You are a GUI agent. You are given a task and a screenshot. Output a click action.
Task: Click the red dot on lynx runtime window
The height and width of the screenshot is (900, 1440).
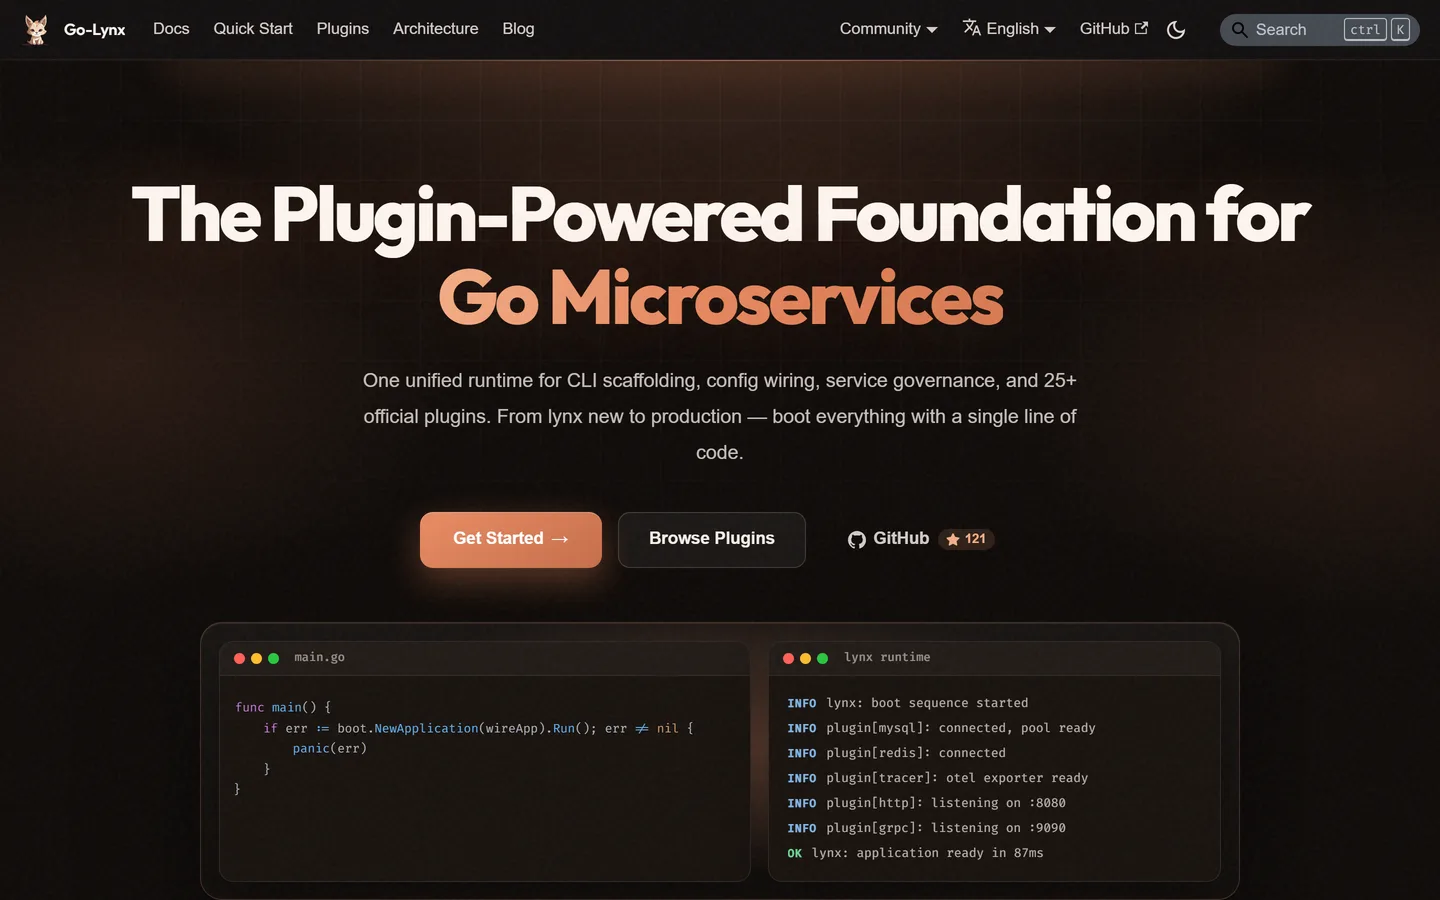click(789, 658)
